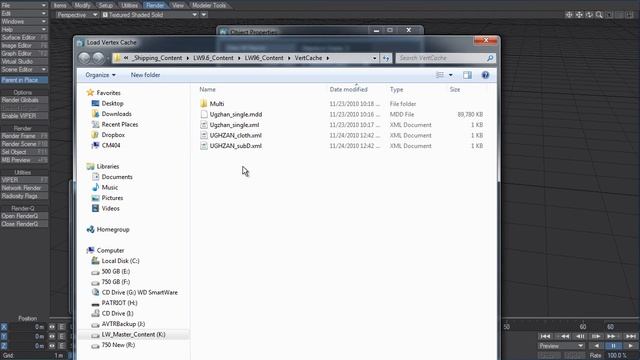The width and height of the screenshot is (640, 360).
Task: Open the Organize dropdown in the dialog
Action: click(100, 75)
